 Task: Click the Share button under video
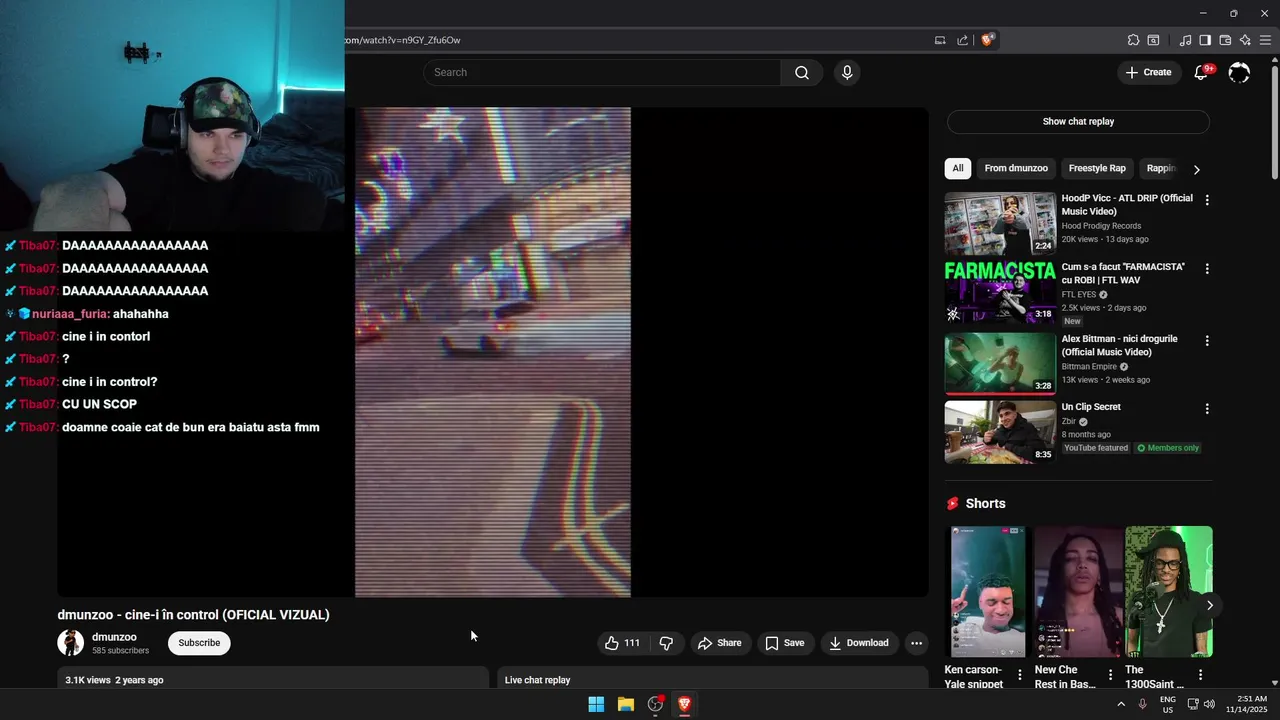(720, 643)
